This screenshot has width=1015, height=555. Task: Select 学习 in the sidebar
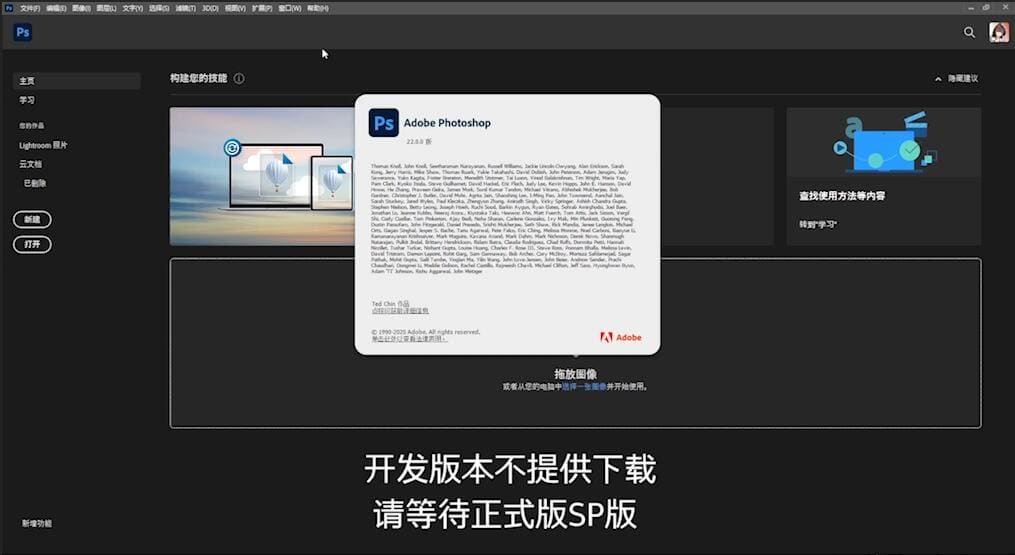pos(27,100)
